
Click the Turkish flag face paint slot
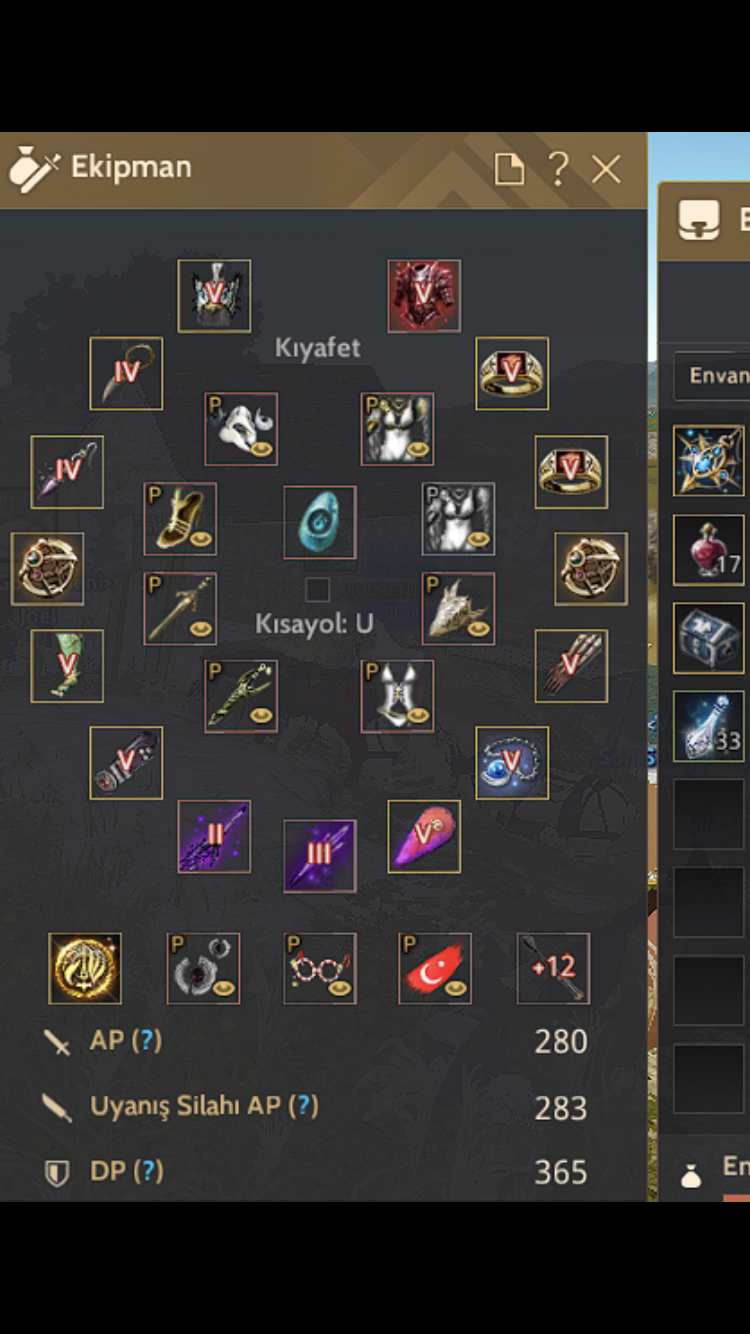(435, 968)
